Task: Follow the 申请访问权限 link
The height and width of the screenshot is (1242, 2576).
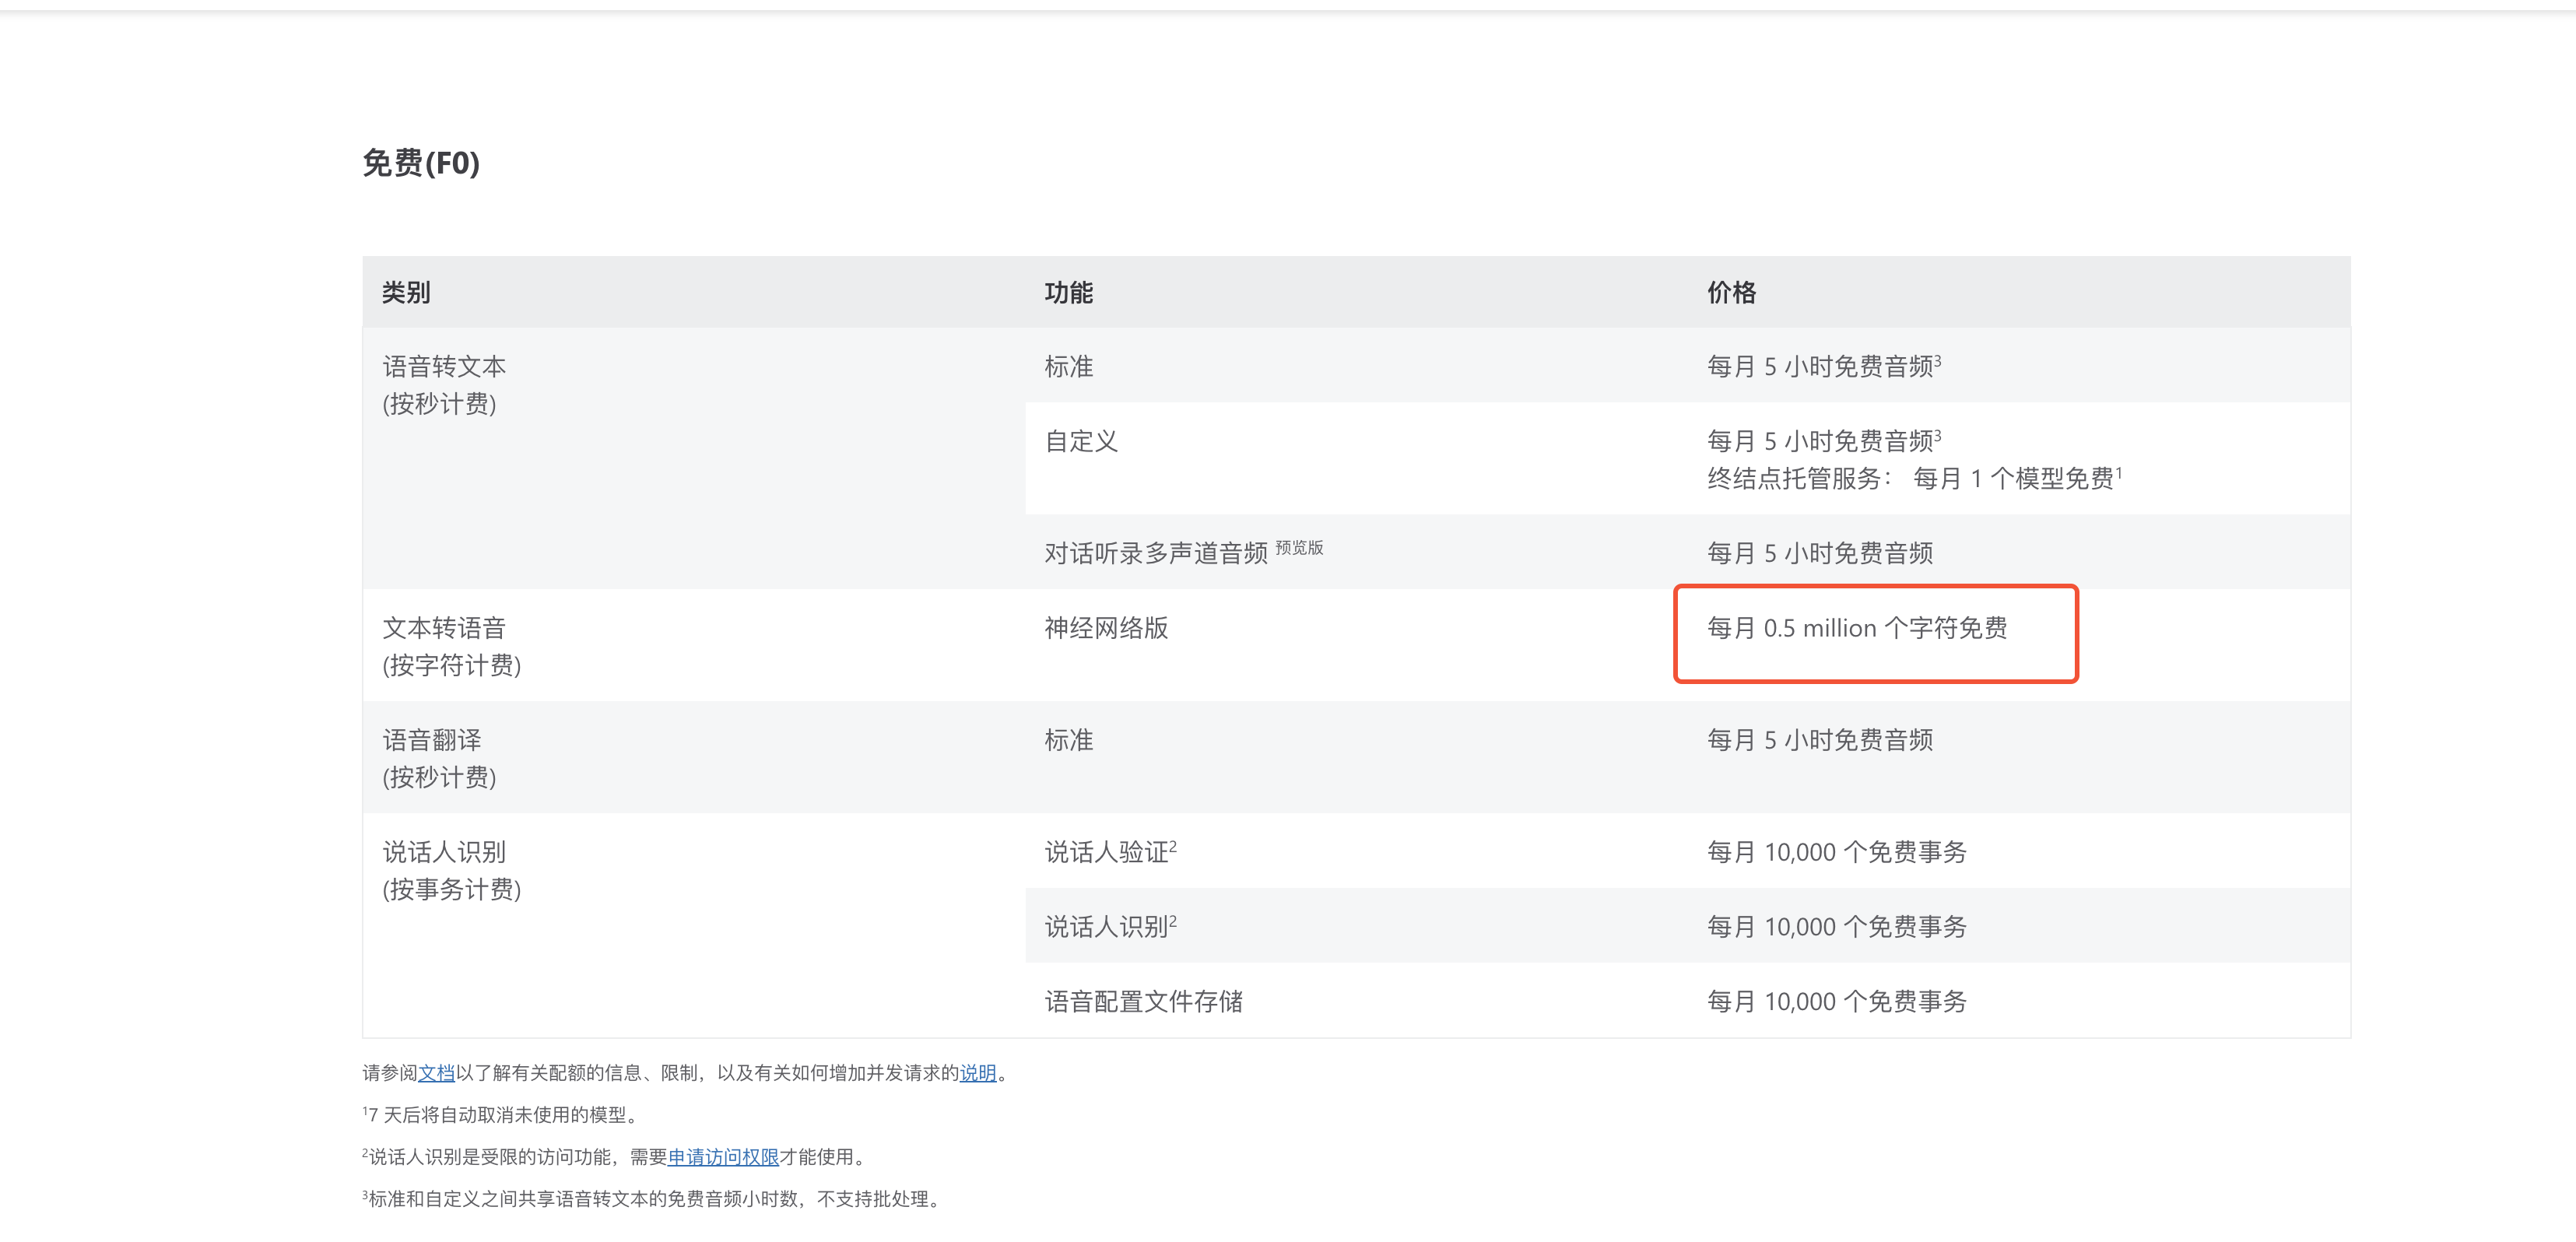Action: click(x=723, y=1157)
